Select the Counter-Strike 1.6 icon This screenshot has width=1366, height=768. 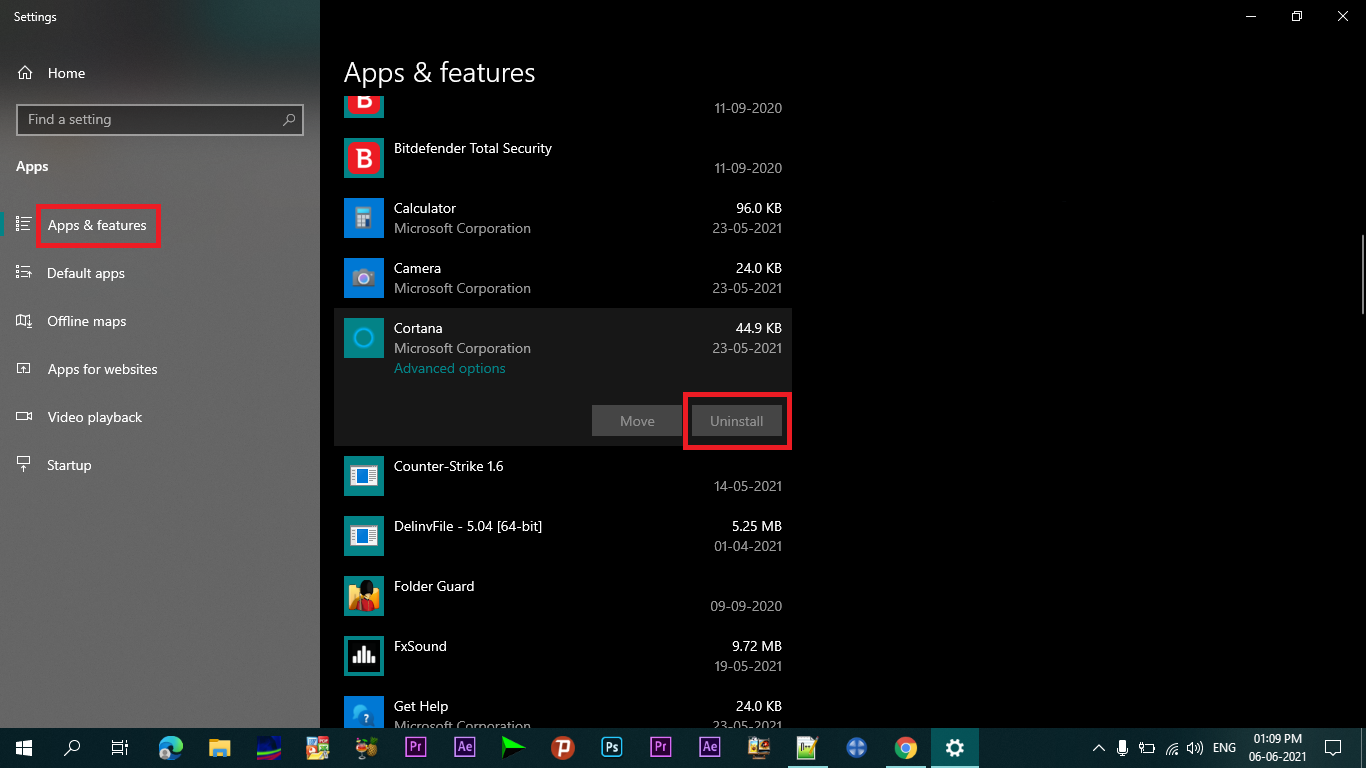[364, 476]
